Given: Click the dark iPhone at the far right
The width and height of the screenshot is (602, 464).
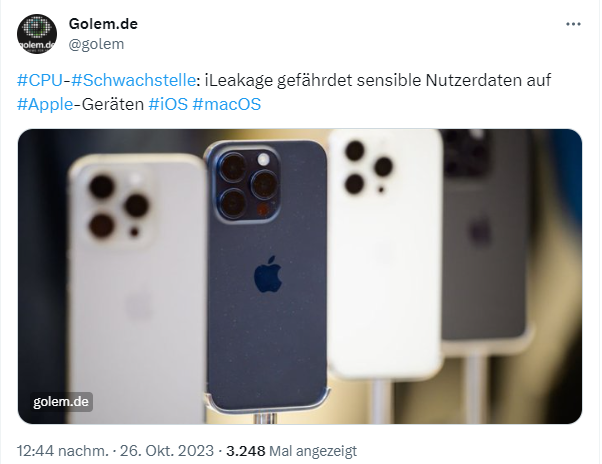Looking at the screenshot, I should click(x=485, y=238).
